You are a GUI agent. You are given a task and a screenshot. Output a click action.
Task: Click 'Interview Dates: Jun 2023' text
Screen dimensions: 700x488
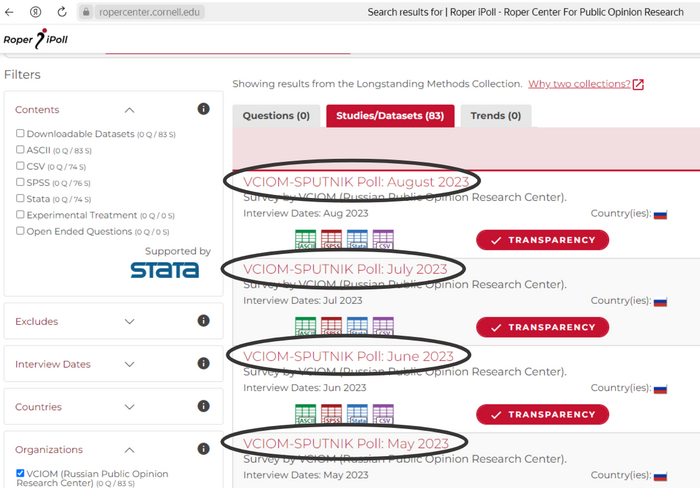click(x=304, y=388)
